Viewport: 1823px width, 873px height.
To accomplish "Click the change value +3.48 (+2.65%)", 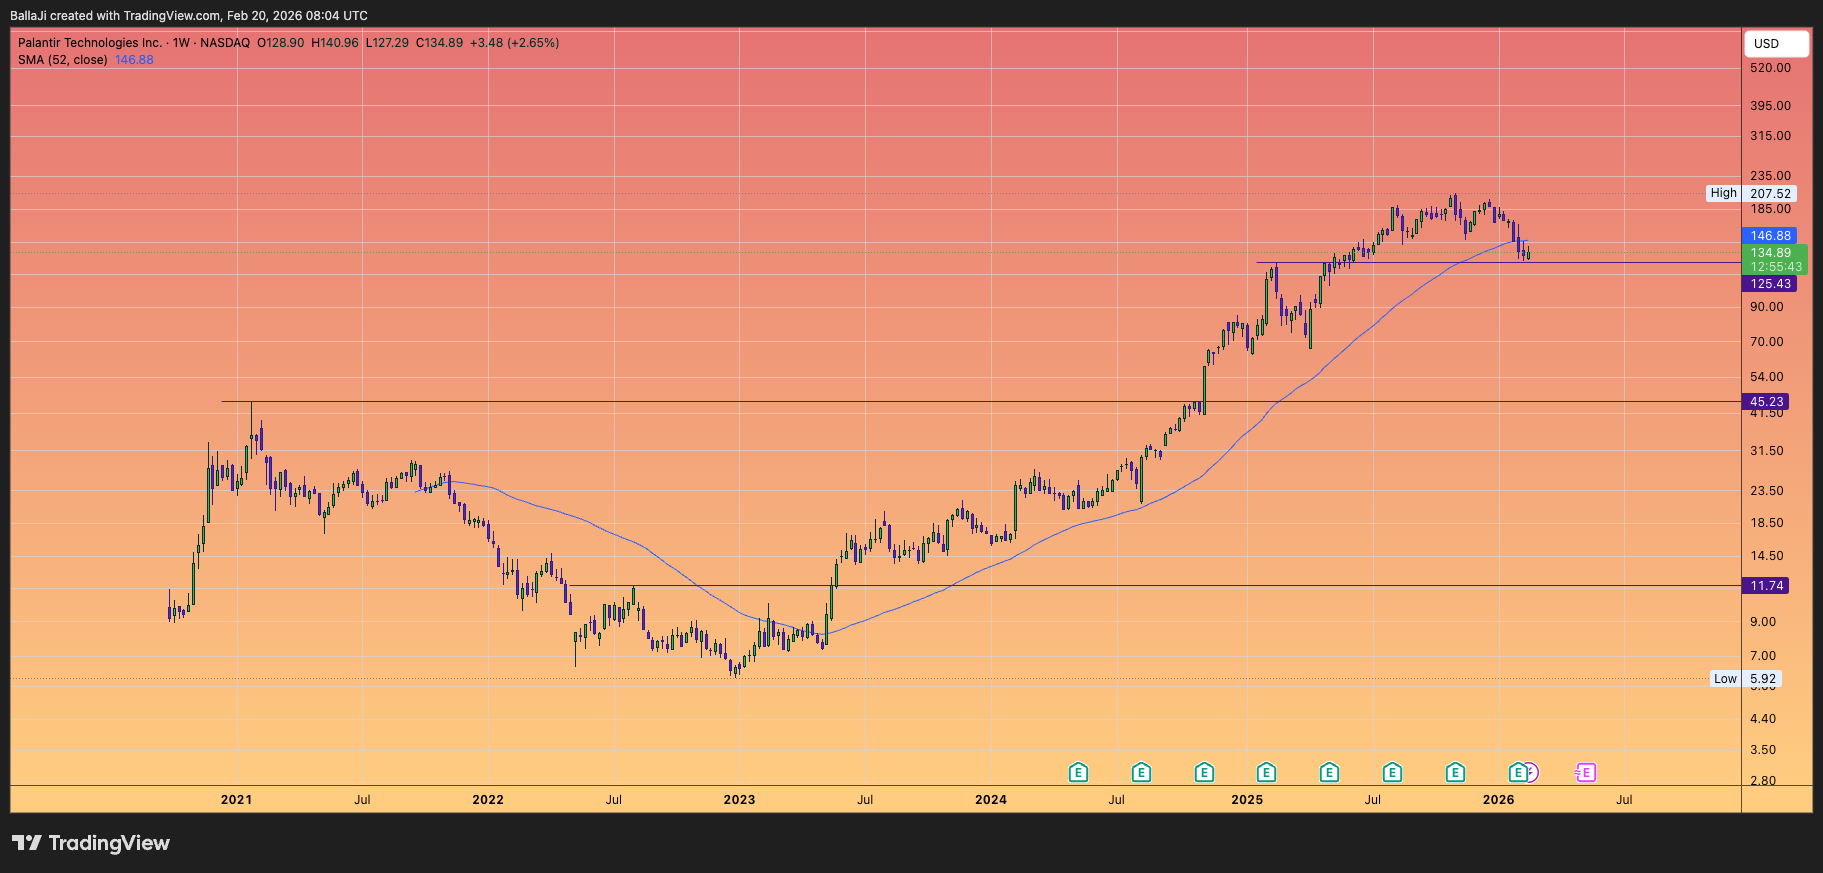I will [514, 43].
